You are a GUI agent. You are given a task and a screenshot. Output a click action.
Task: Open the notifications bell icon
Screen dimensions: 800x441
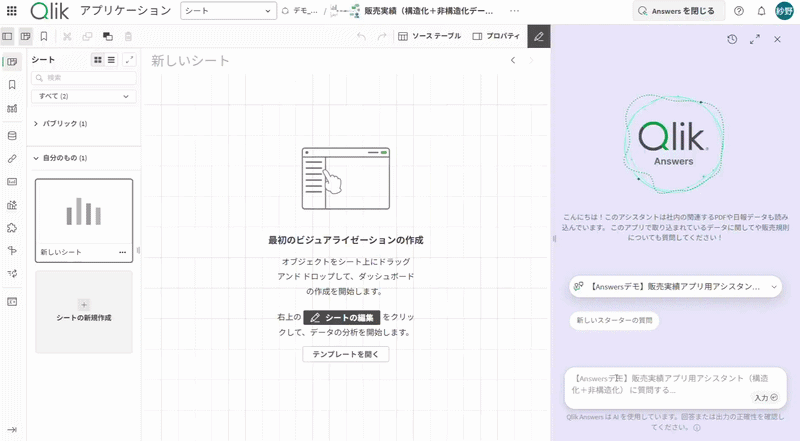(x=761, y=11)
